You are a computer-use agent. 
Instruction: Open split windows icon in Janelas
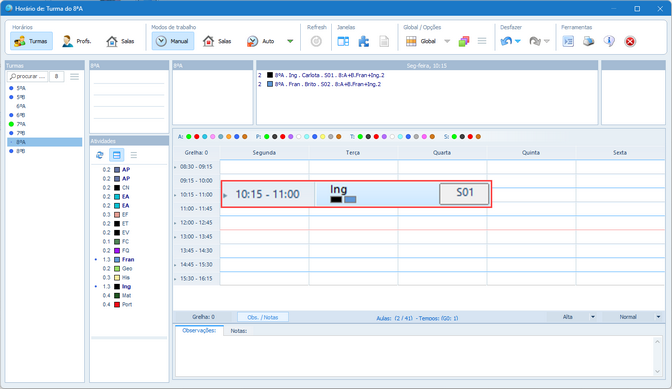pyautogui.click(x=343, y=41)
